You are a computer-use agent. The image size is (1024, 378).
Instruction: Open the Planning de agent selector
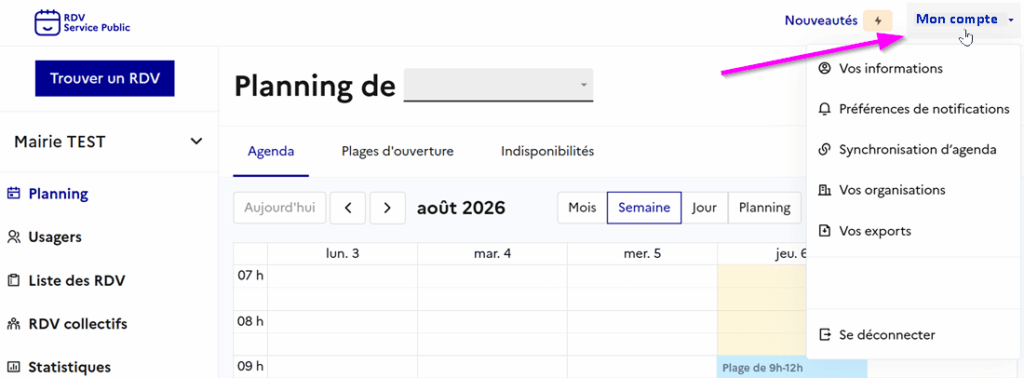click(x=498, y=85)
